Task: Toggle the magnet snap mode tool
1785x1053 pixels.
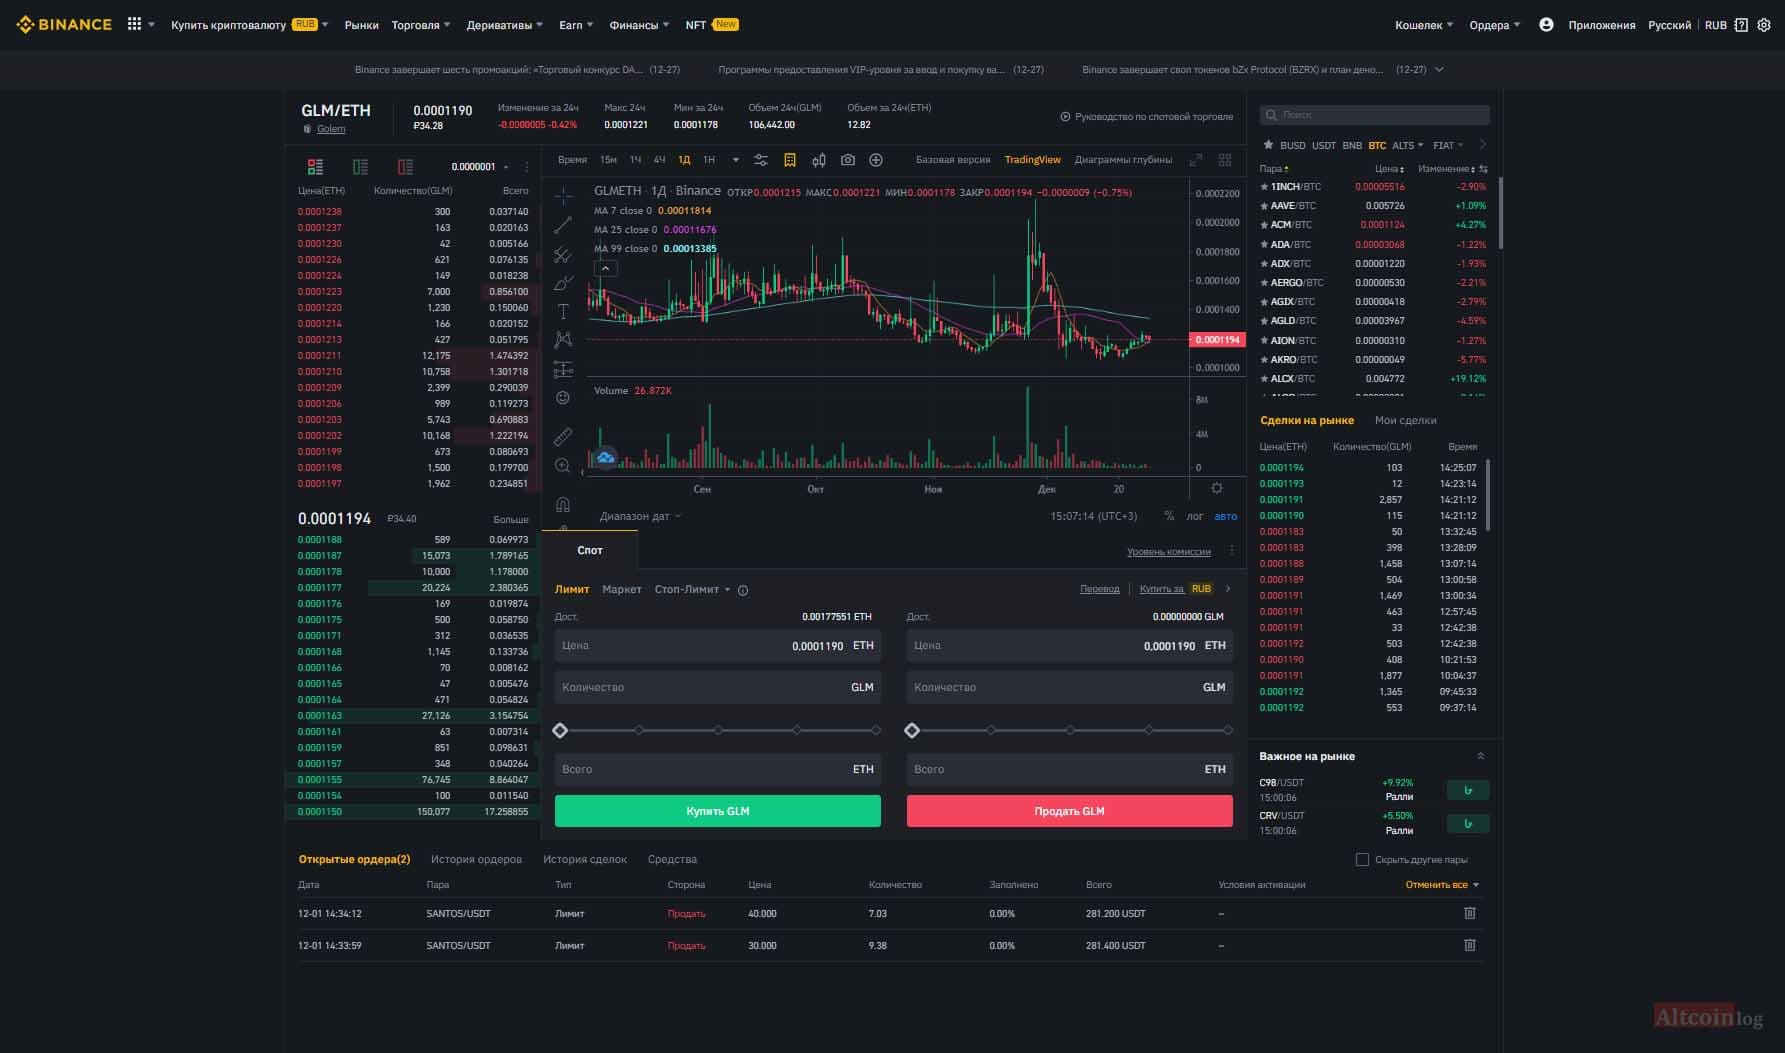Action: pyautogui.click(x=563, y=504)
